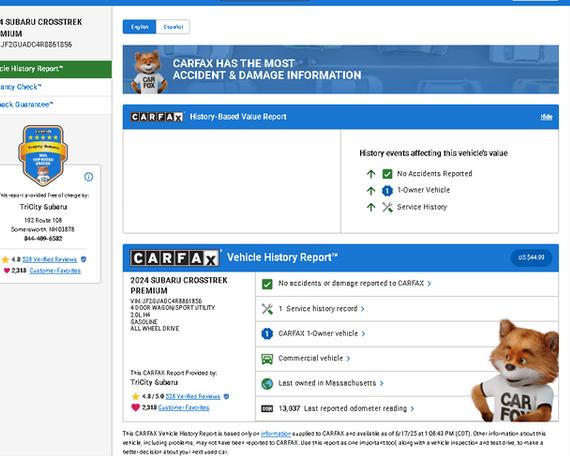Click the sidebar verified shield icon
This screenshot has width=570, height=456.
point(83,259)
